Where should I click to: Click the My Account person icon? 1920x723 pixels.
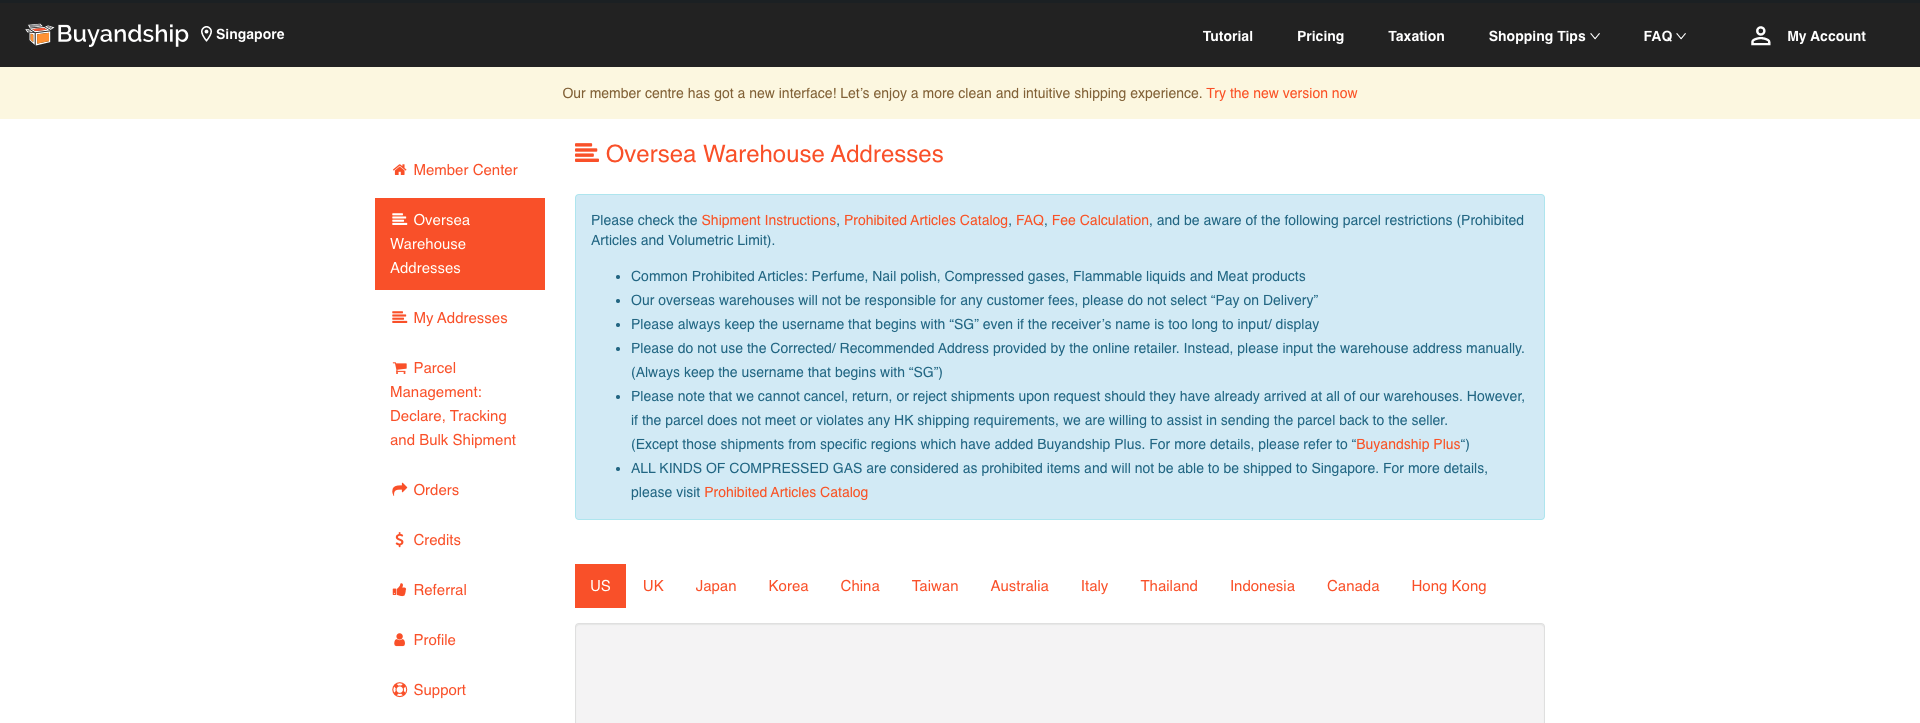pyautogui.click(x=1760, y=36)
